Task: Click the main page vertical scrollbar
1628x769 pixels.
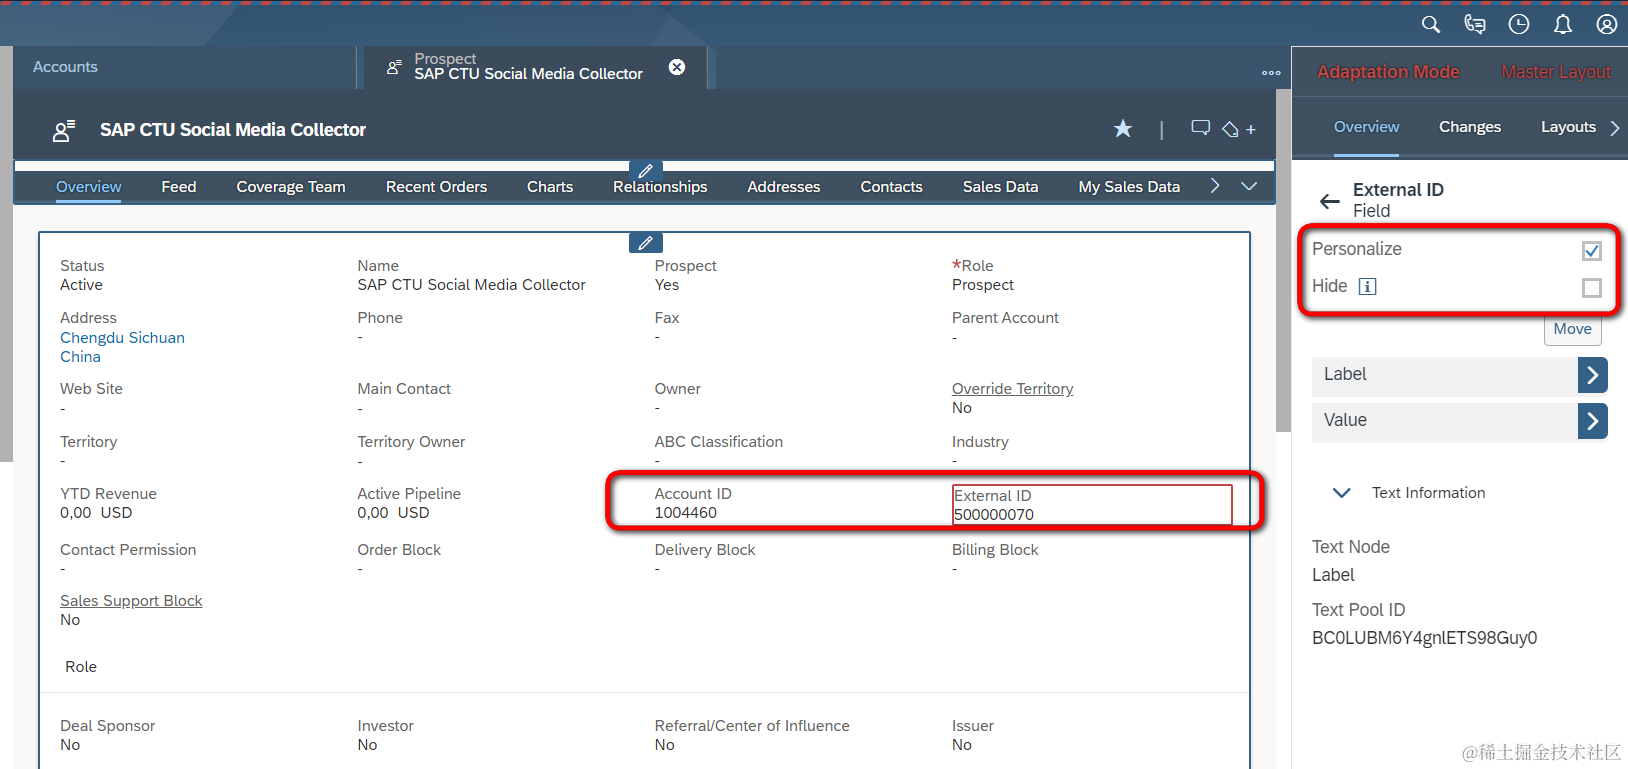Action: [1283, 260]
